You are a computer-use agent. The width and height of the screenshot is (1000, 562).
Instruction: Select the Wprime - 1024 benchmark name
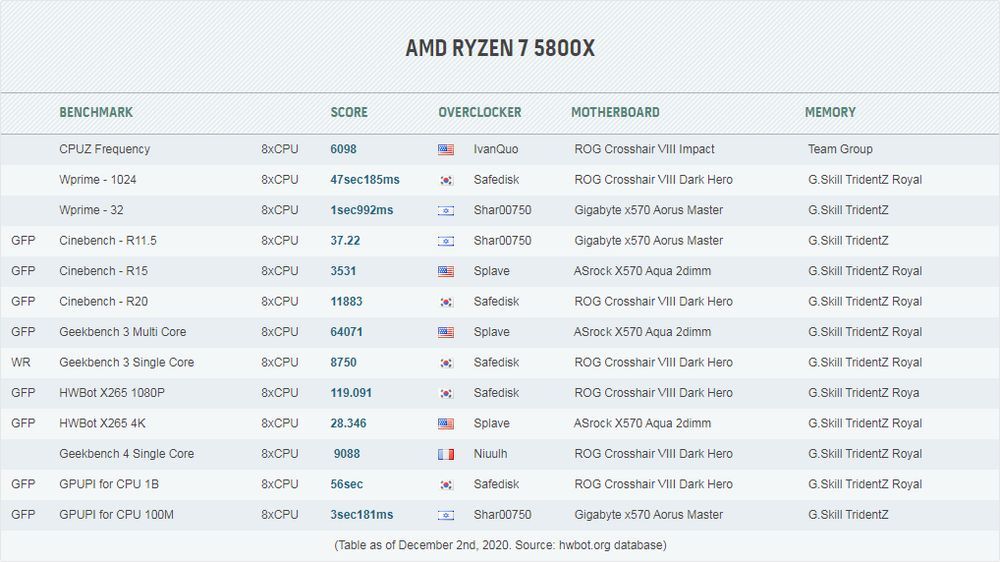click(98, 180)
